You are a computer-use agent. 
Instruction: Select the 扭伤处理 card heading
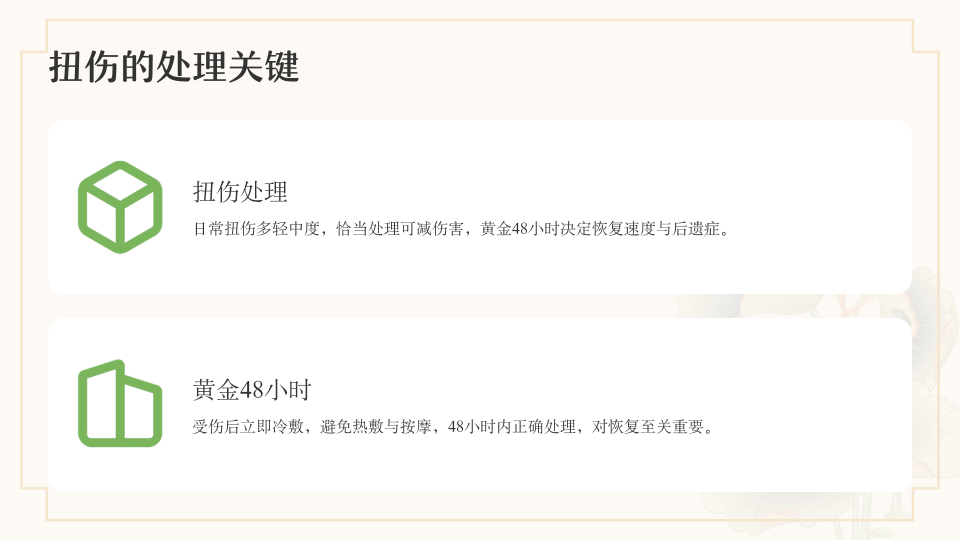(240, 191)
